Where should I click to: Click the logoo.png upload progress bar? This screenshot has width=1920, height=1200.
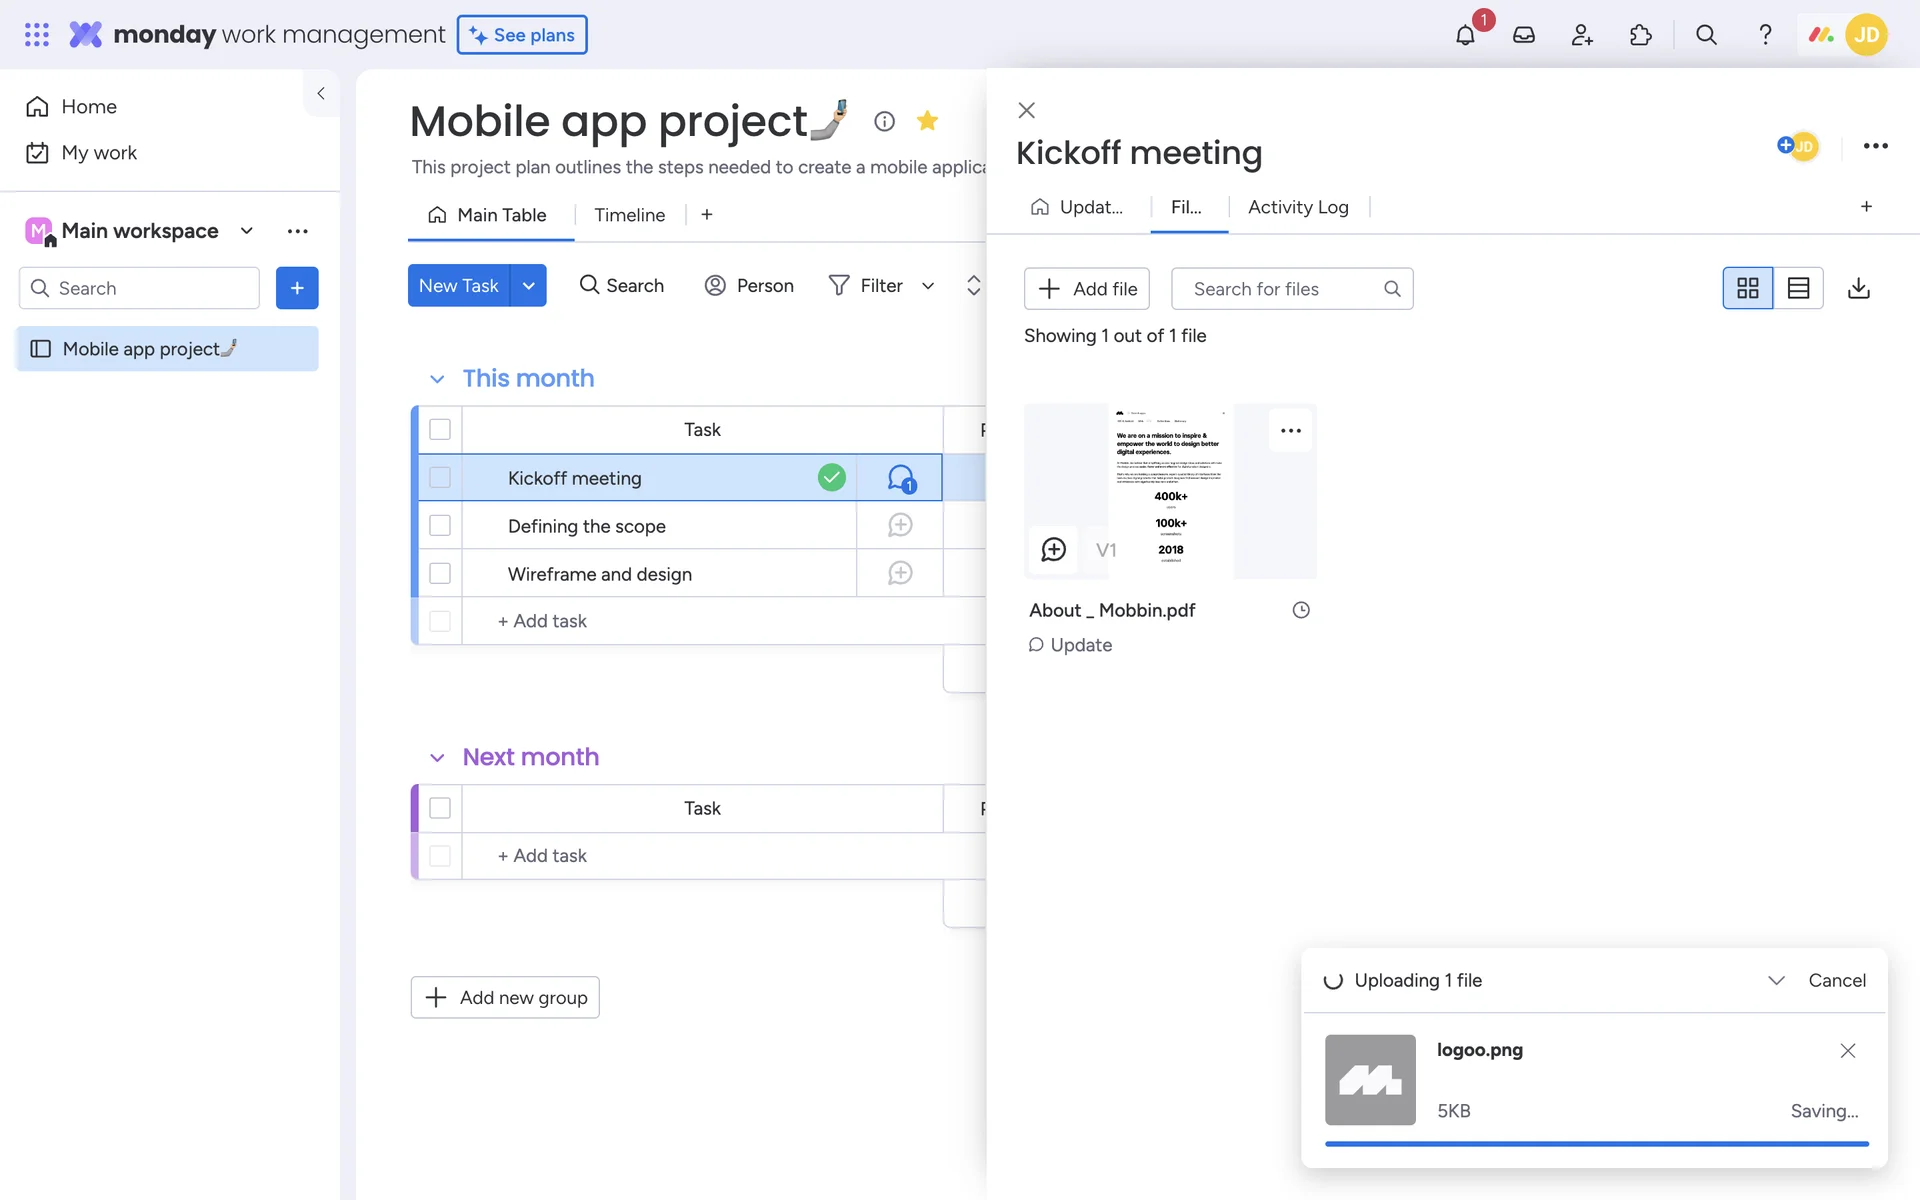1596,1143
